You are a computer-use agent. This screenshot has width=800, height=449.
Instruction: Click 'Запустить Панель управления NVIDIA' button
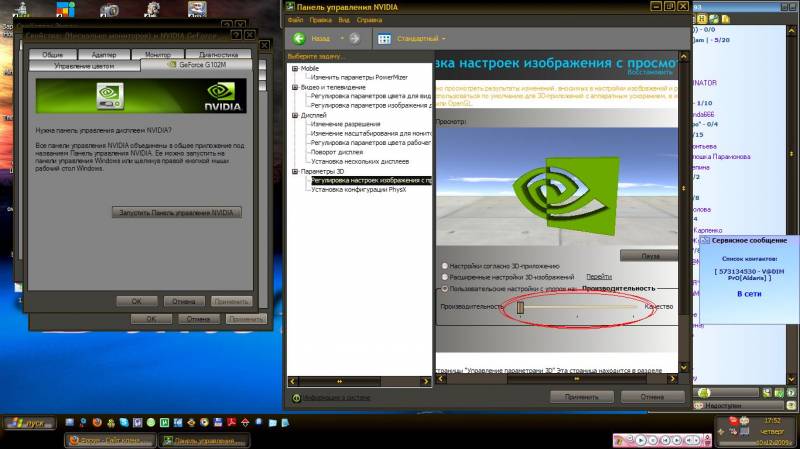pos(177,212)
